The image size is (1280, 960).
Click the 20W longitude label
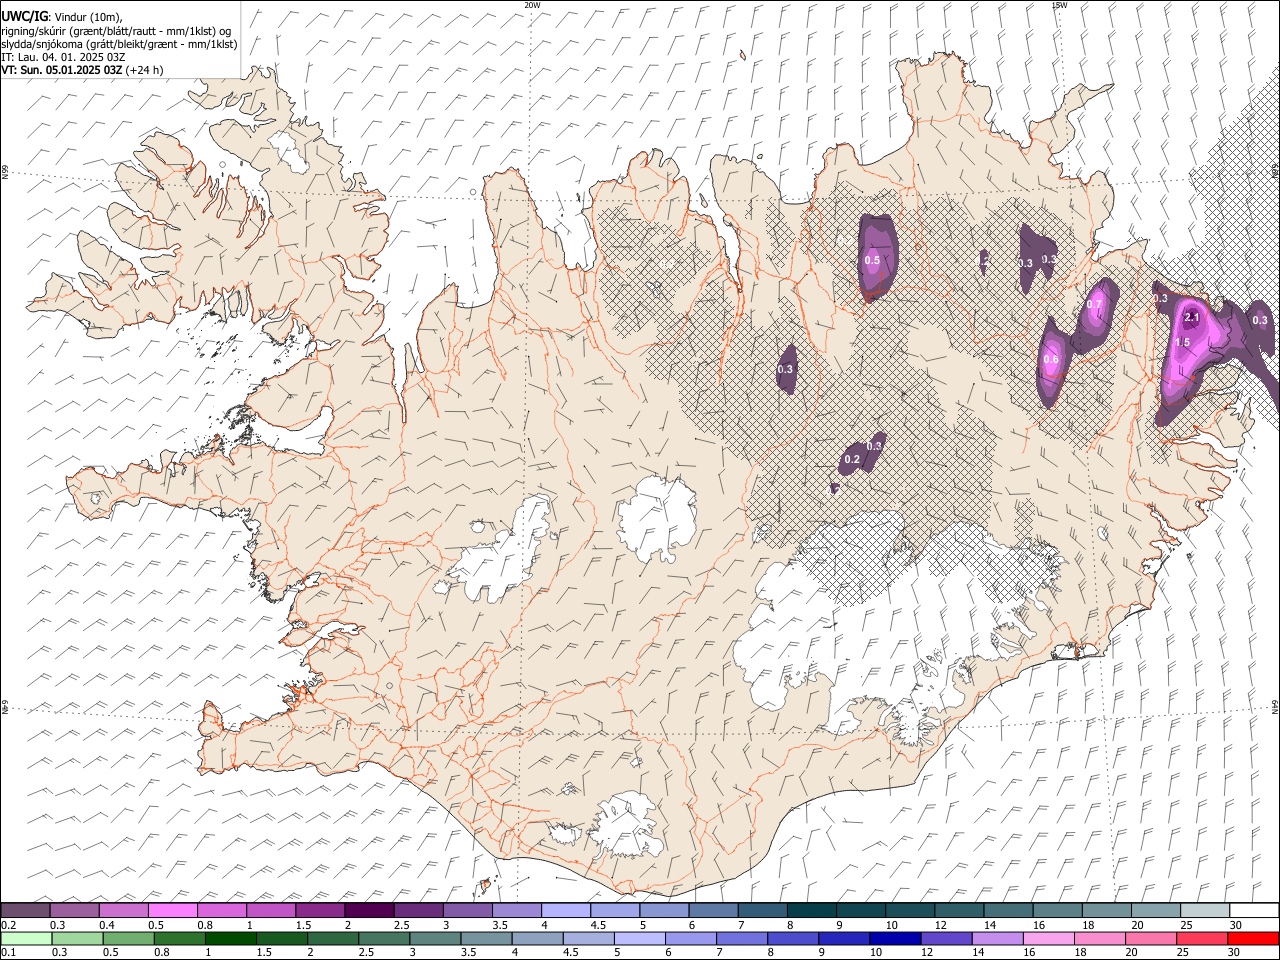point(533,5)
